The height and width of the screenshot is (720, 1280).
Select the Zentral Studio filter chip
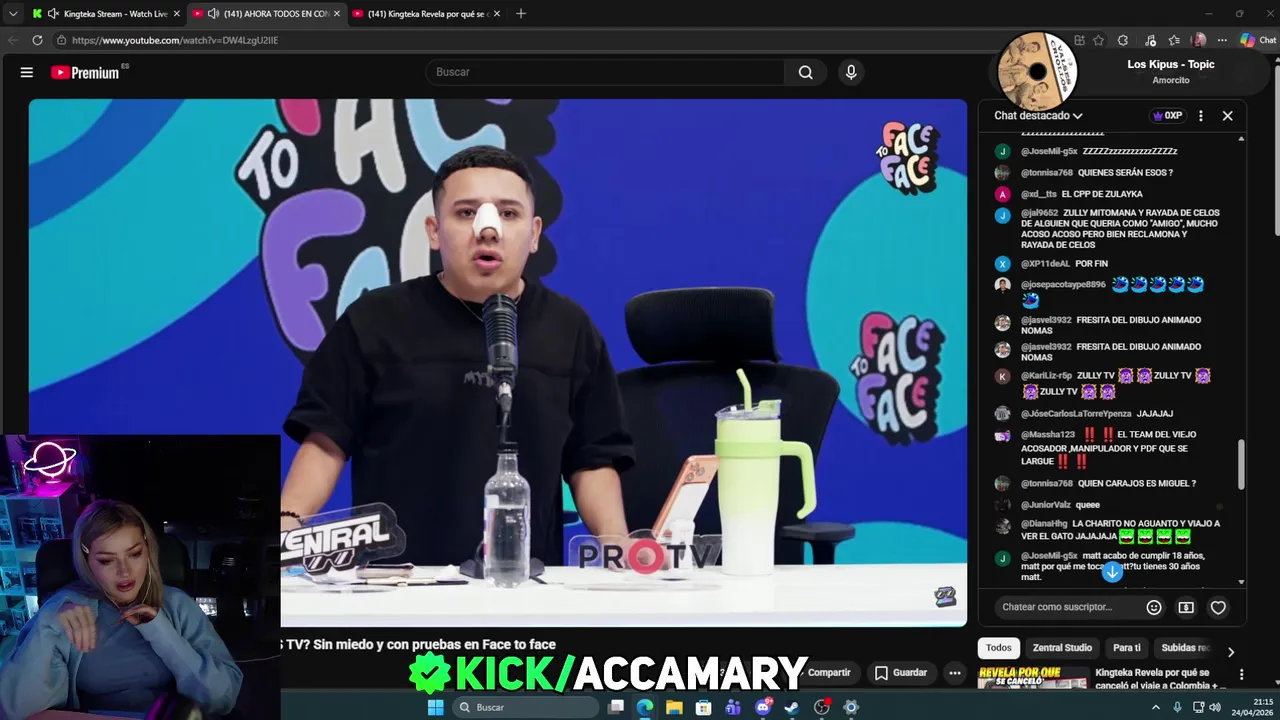(x=1062, y=648)
